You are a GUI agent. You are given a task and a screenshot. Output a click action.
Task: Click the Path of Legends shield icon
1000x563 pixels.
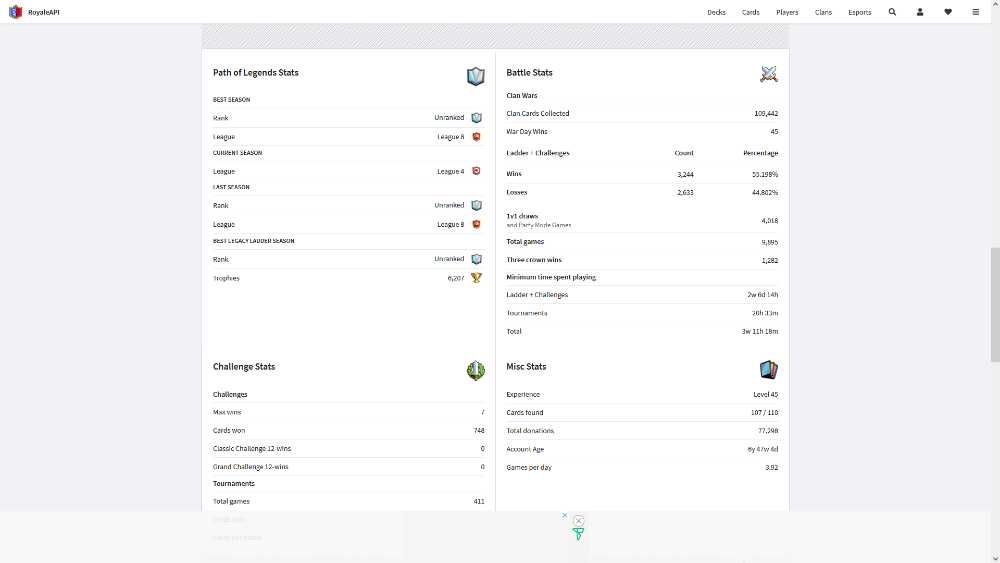click(476, 76)
